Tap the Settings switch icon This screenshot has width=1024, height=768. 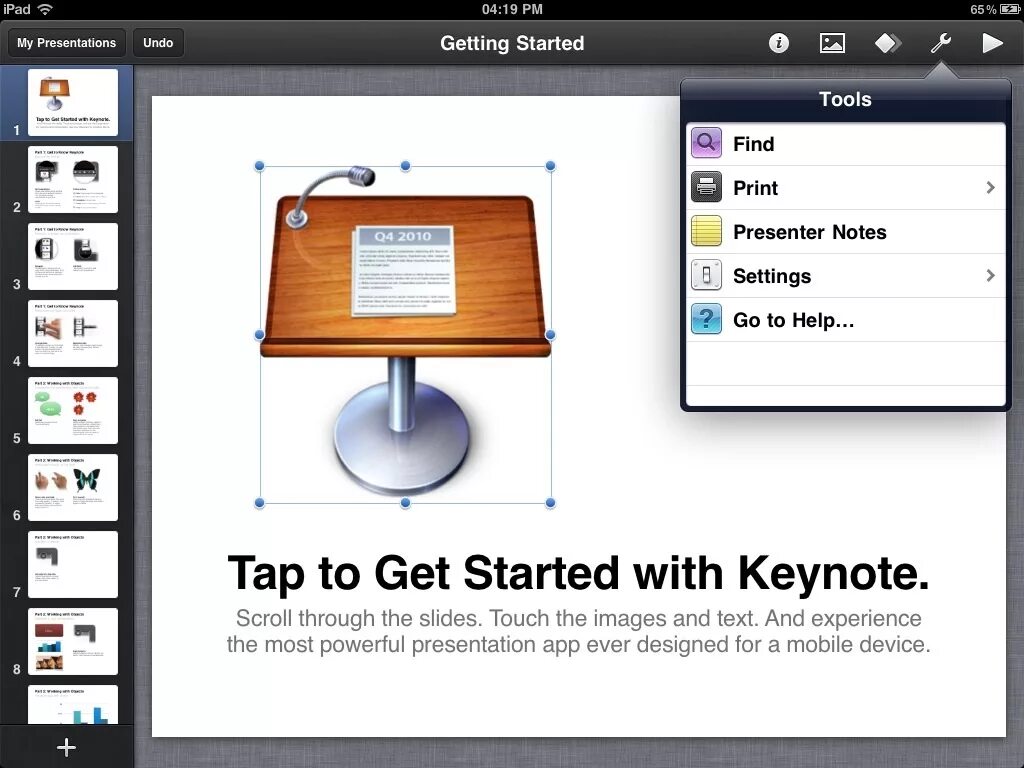706,275
